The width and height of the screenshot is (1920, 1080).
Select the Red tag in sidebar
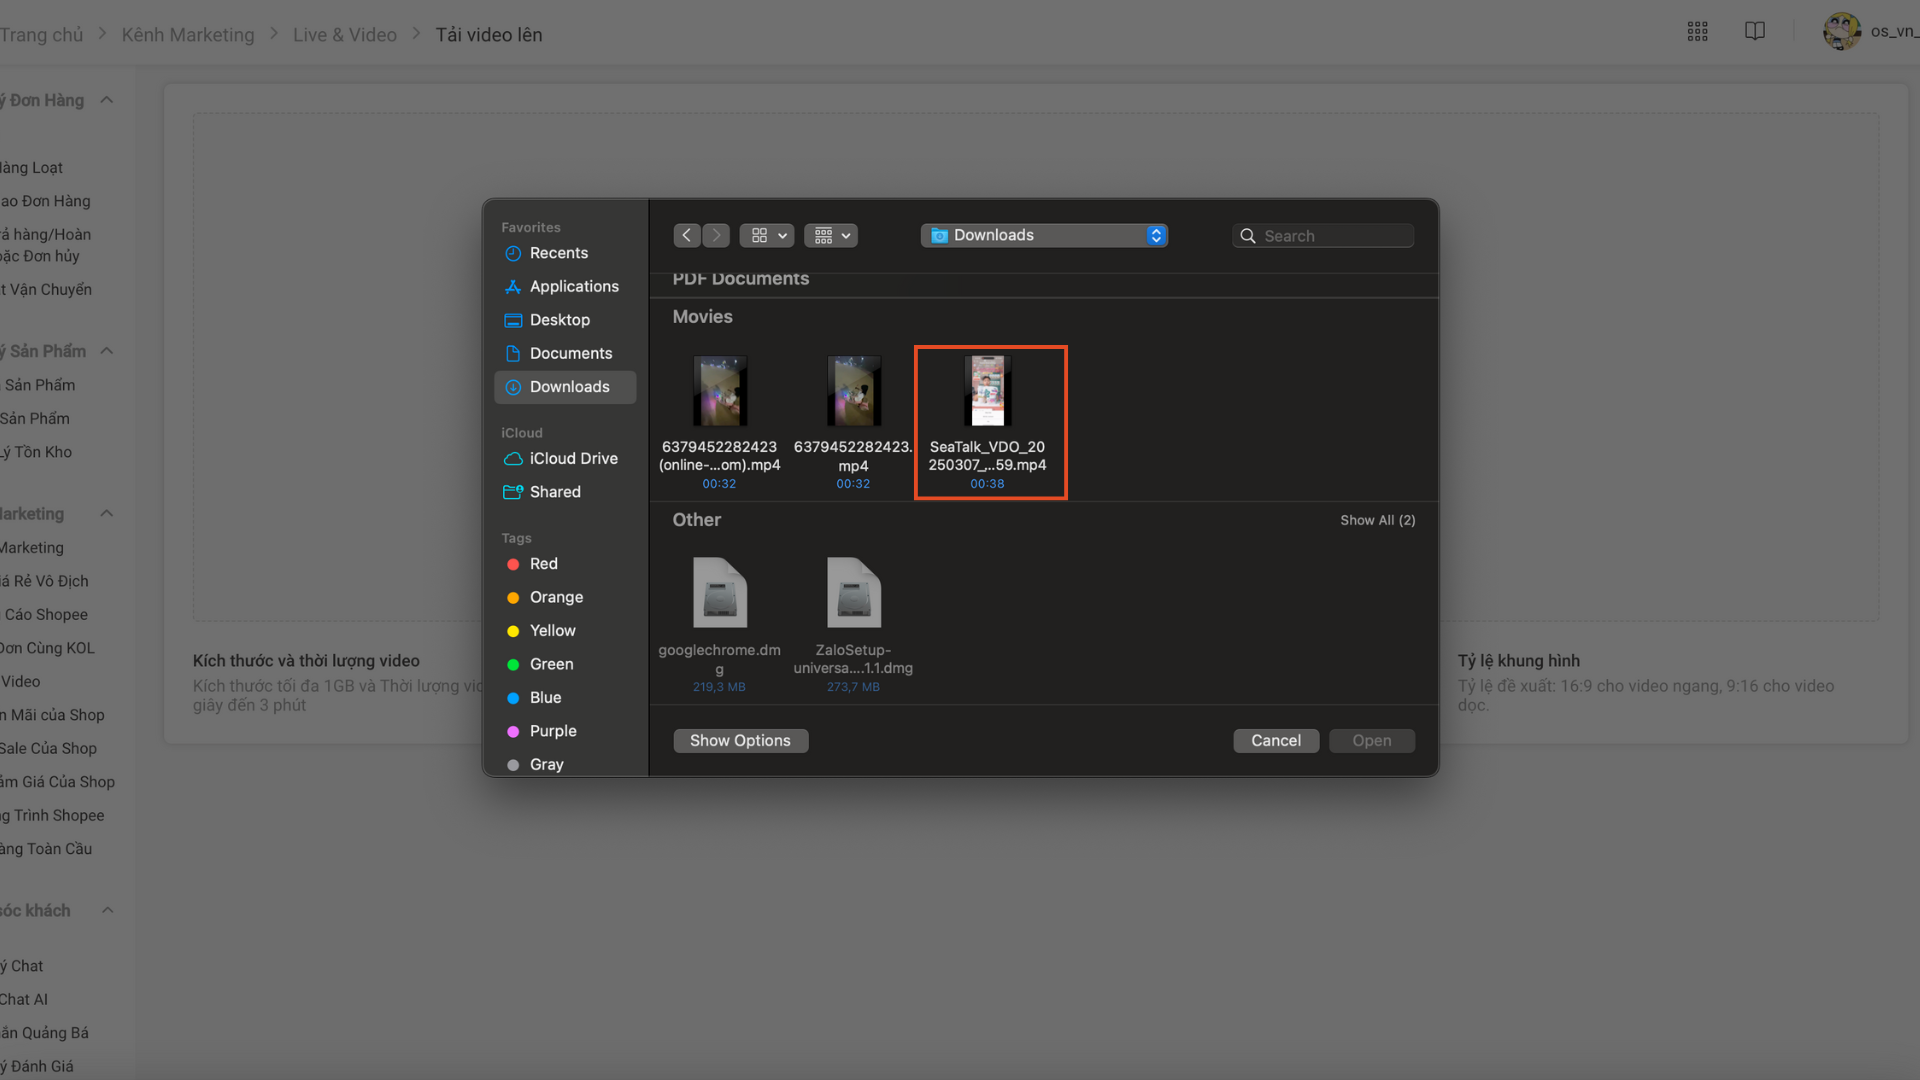543,564
